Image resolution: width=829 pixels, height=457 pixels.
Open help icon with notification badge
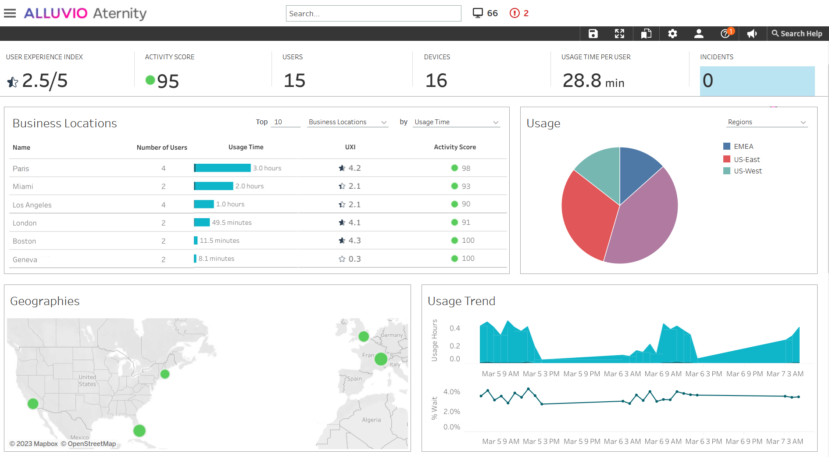726,33
